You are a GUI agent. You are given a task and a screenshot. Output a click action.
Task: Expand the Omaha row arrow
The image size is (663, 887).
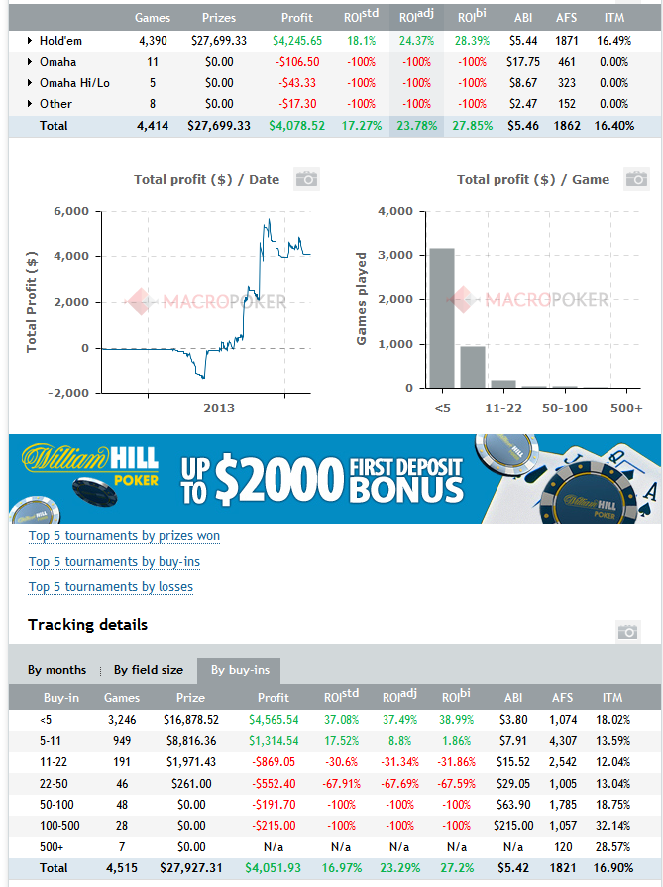click(x=30, y=62)
